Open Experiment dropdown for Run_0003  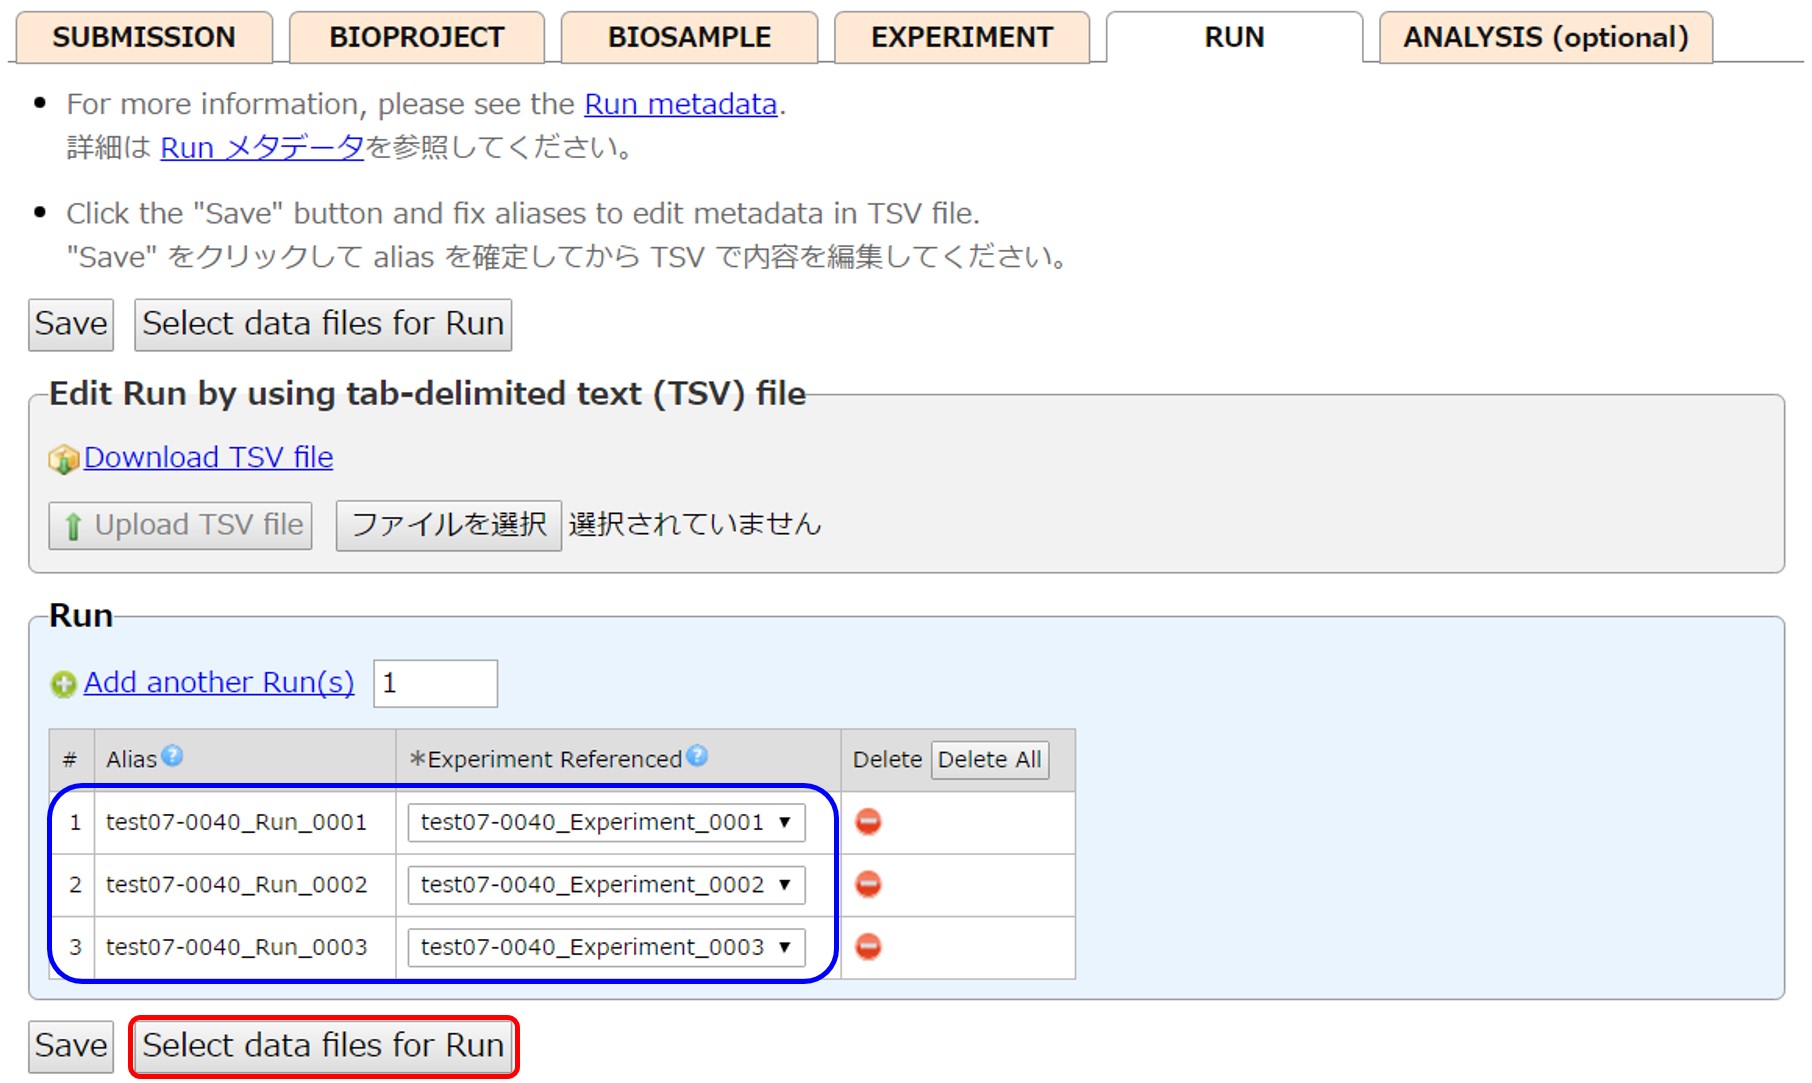coord(605,946)
